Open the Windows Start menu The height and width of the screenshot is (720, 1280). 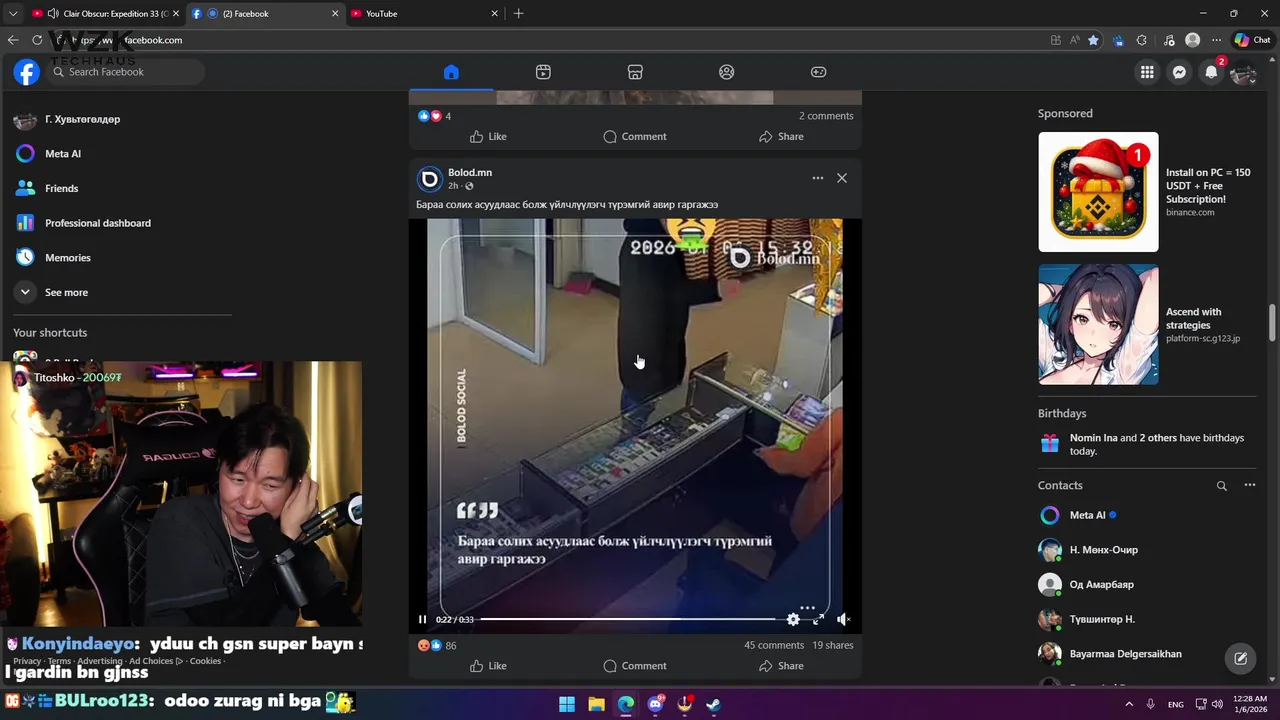(567, 704)
